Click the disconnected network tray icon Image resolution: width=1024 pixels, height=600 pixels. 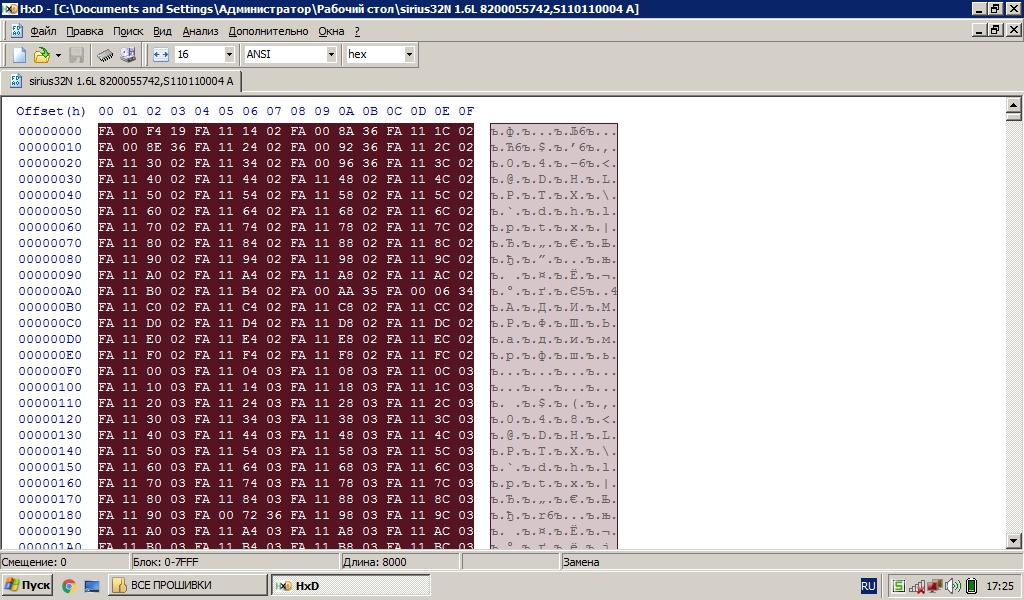pos(935,586)
